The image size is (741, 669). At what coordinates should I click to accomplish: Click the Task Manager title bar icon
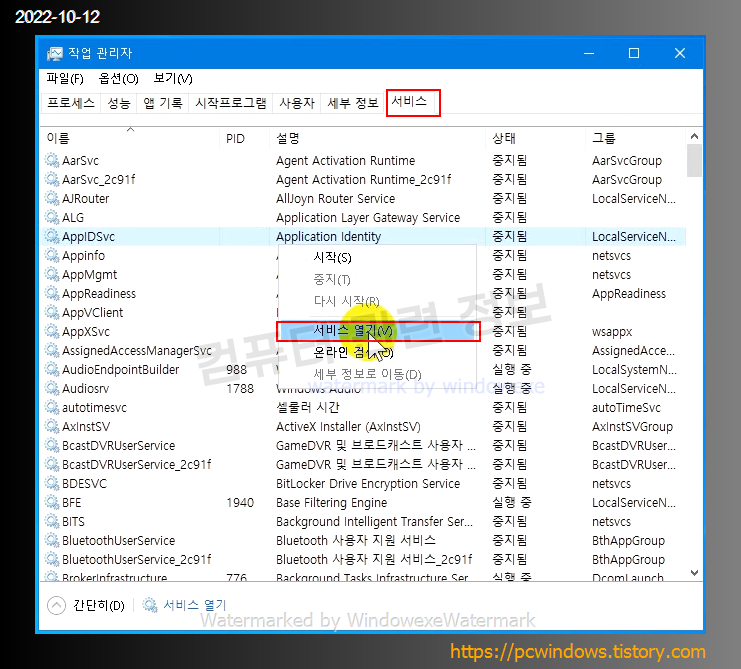54,53
